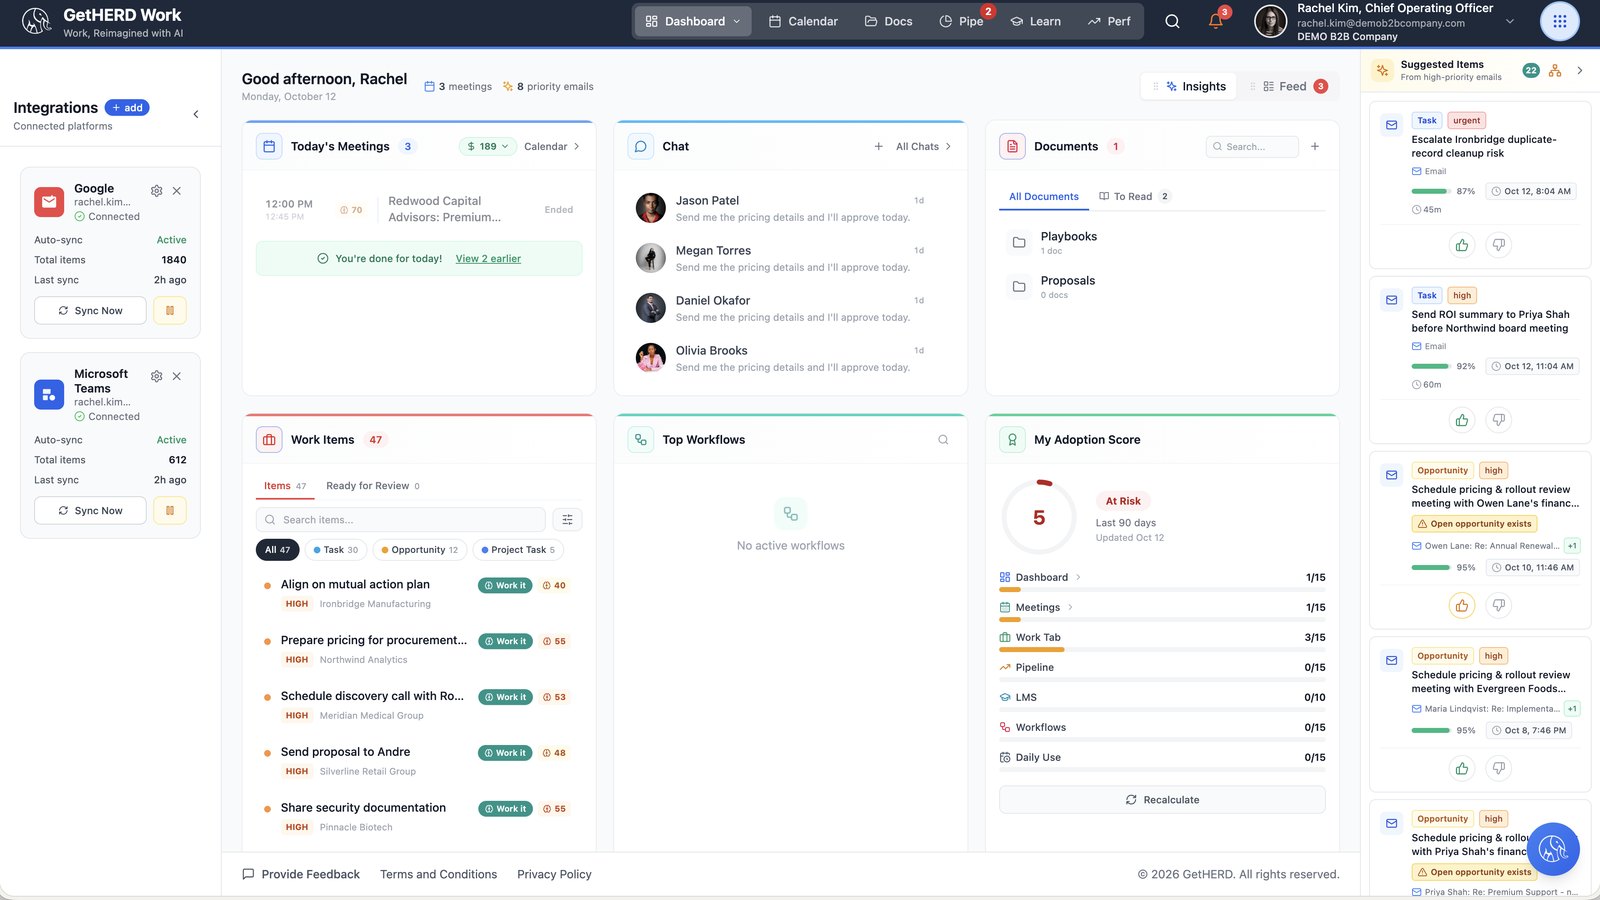Recalculate the adoption score
This screenshot has height=900, width=1600.
tap(1162, 800)
